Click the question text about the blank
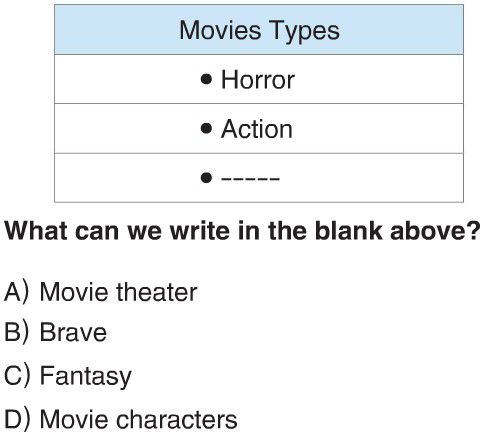The height and width of the screenshot is (442, 482). (x=242, y=231)
